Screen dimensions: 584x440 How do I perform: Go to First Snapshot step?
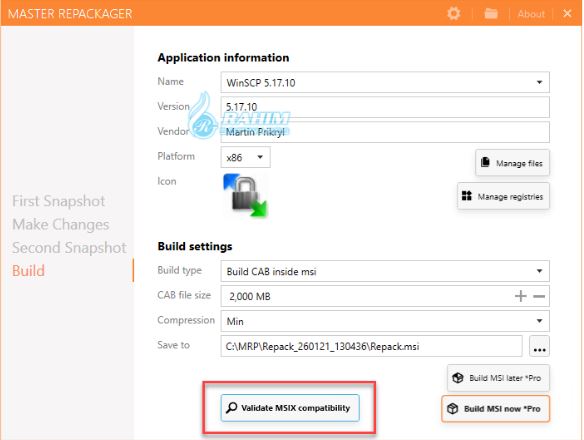(x=58, y=201)
